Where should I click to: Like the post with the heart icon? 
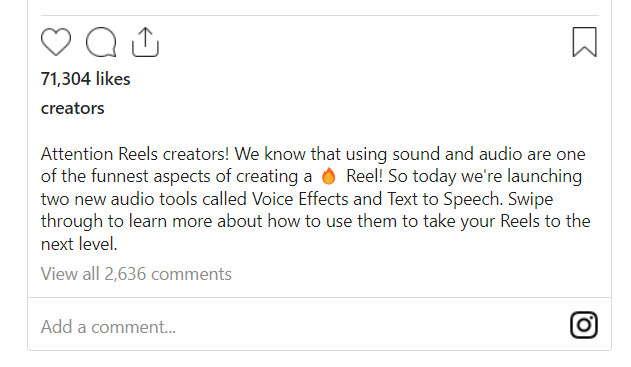pyautogui.click(x=56, y=42)
